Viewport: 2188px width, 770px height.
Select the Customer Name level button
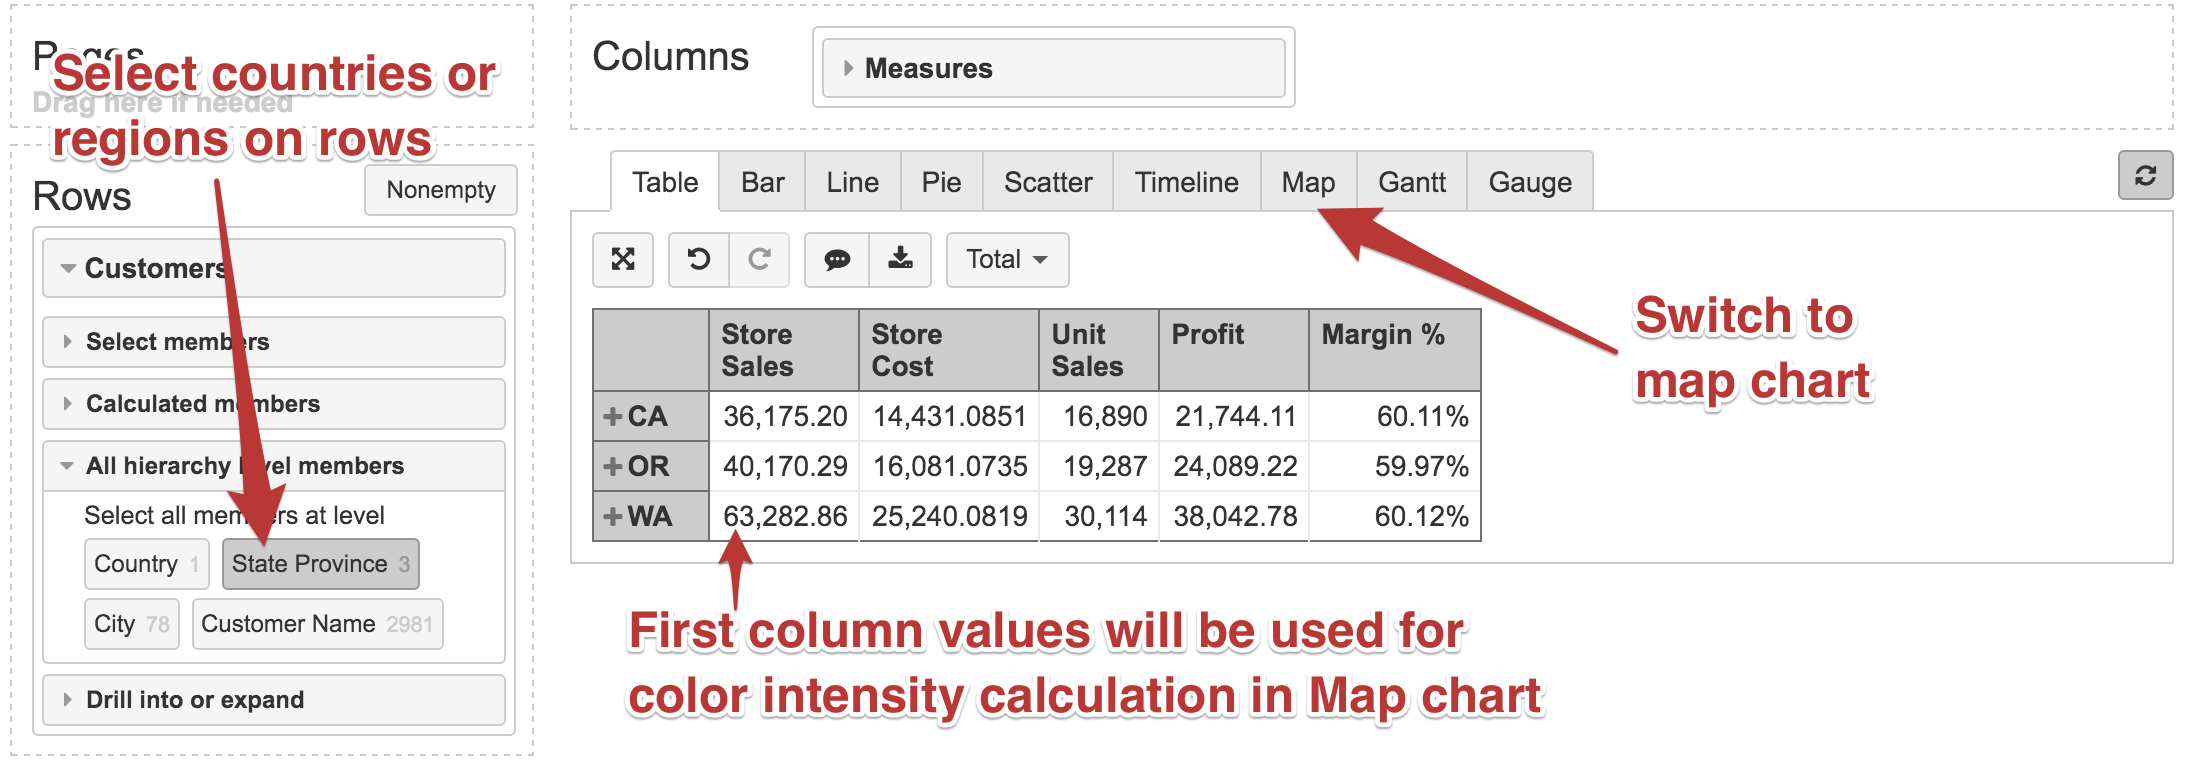pyautogui.click(x=317, y=624)
